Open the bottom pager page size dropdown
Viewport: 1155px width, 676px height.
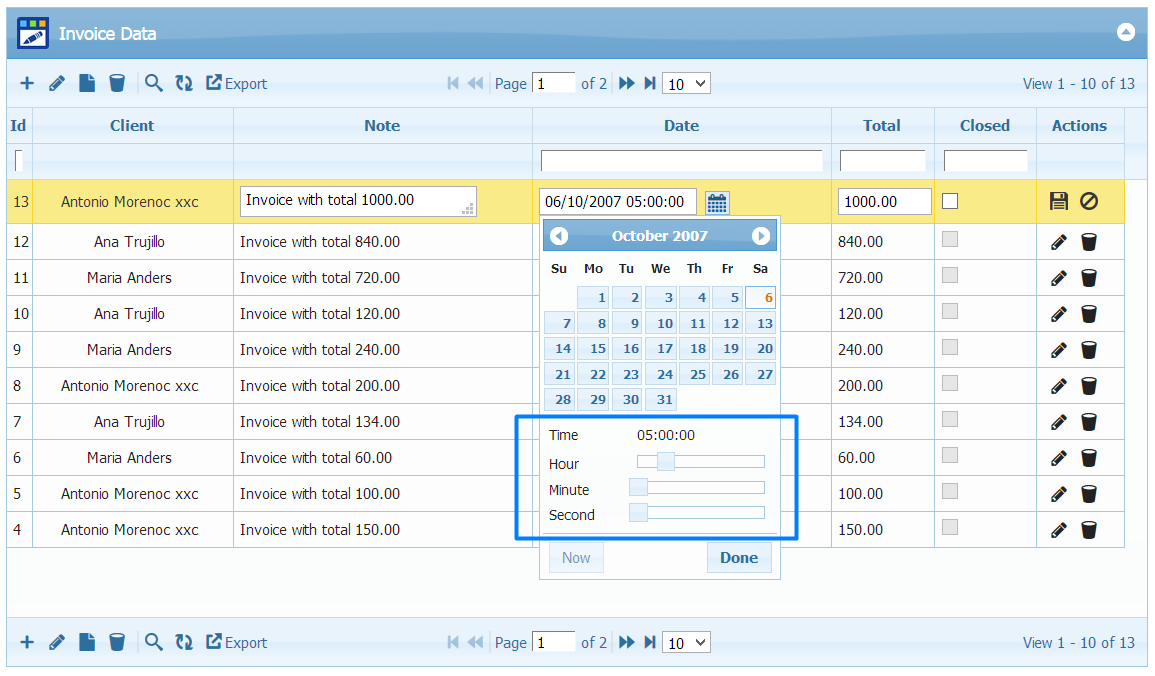[x=686, y=642]
